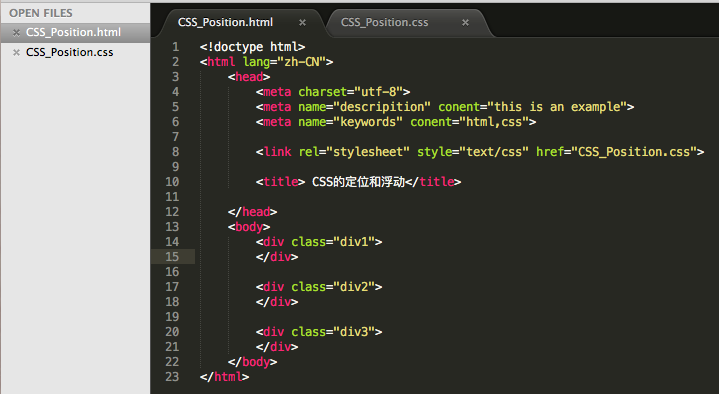
Task: Click the "keywords" name value
Action: (x=368, y=122)
